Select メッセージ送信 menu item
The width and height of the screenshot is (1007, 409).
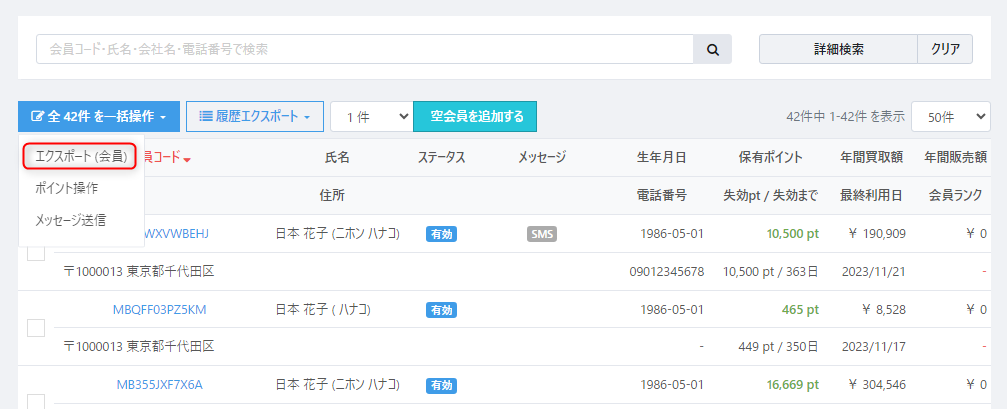click(x=70, y=219)
